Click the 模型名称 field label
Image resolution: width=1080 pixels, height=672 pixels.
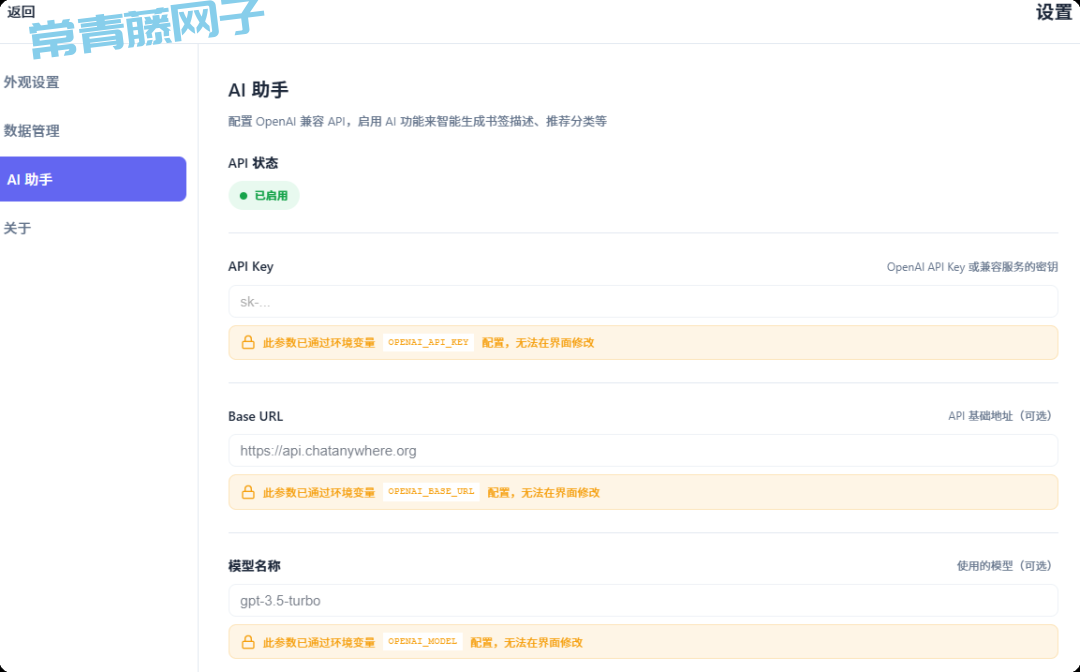261,566
